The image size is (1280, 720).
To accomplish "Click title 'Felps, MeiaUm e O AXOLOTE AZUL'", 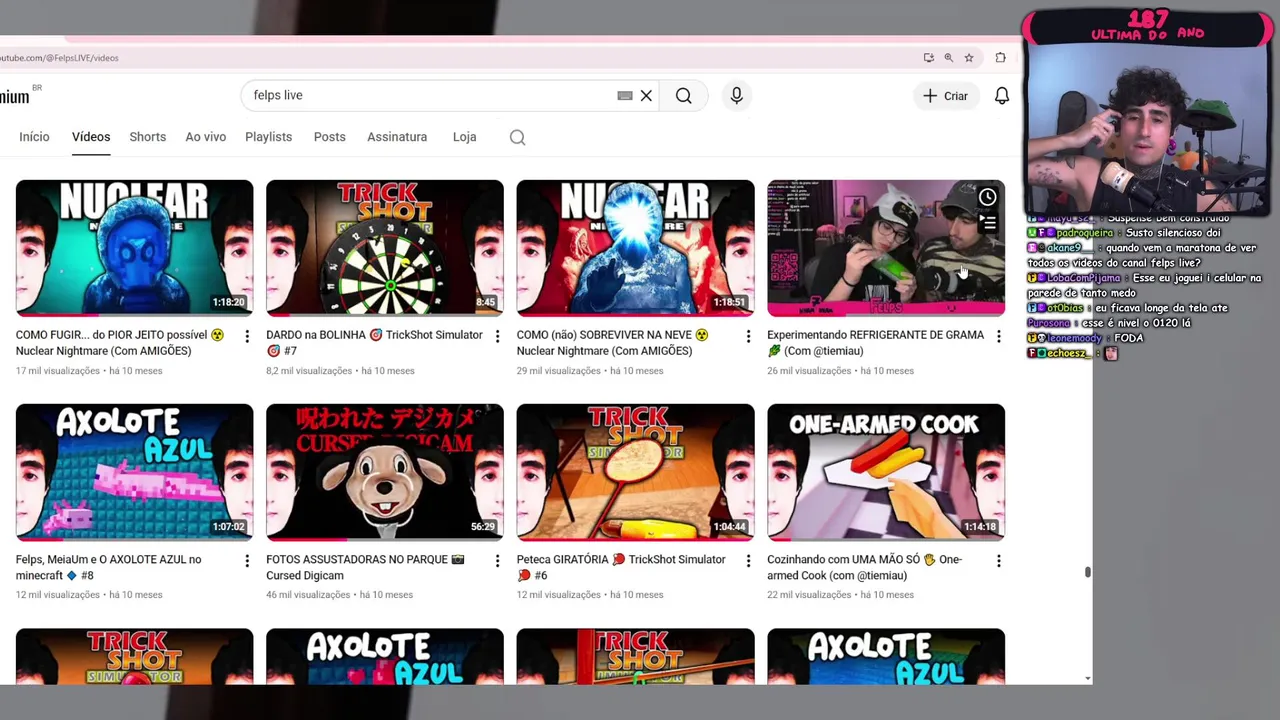I will pyautogui.click(x=109, y=568).
